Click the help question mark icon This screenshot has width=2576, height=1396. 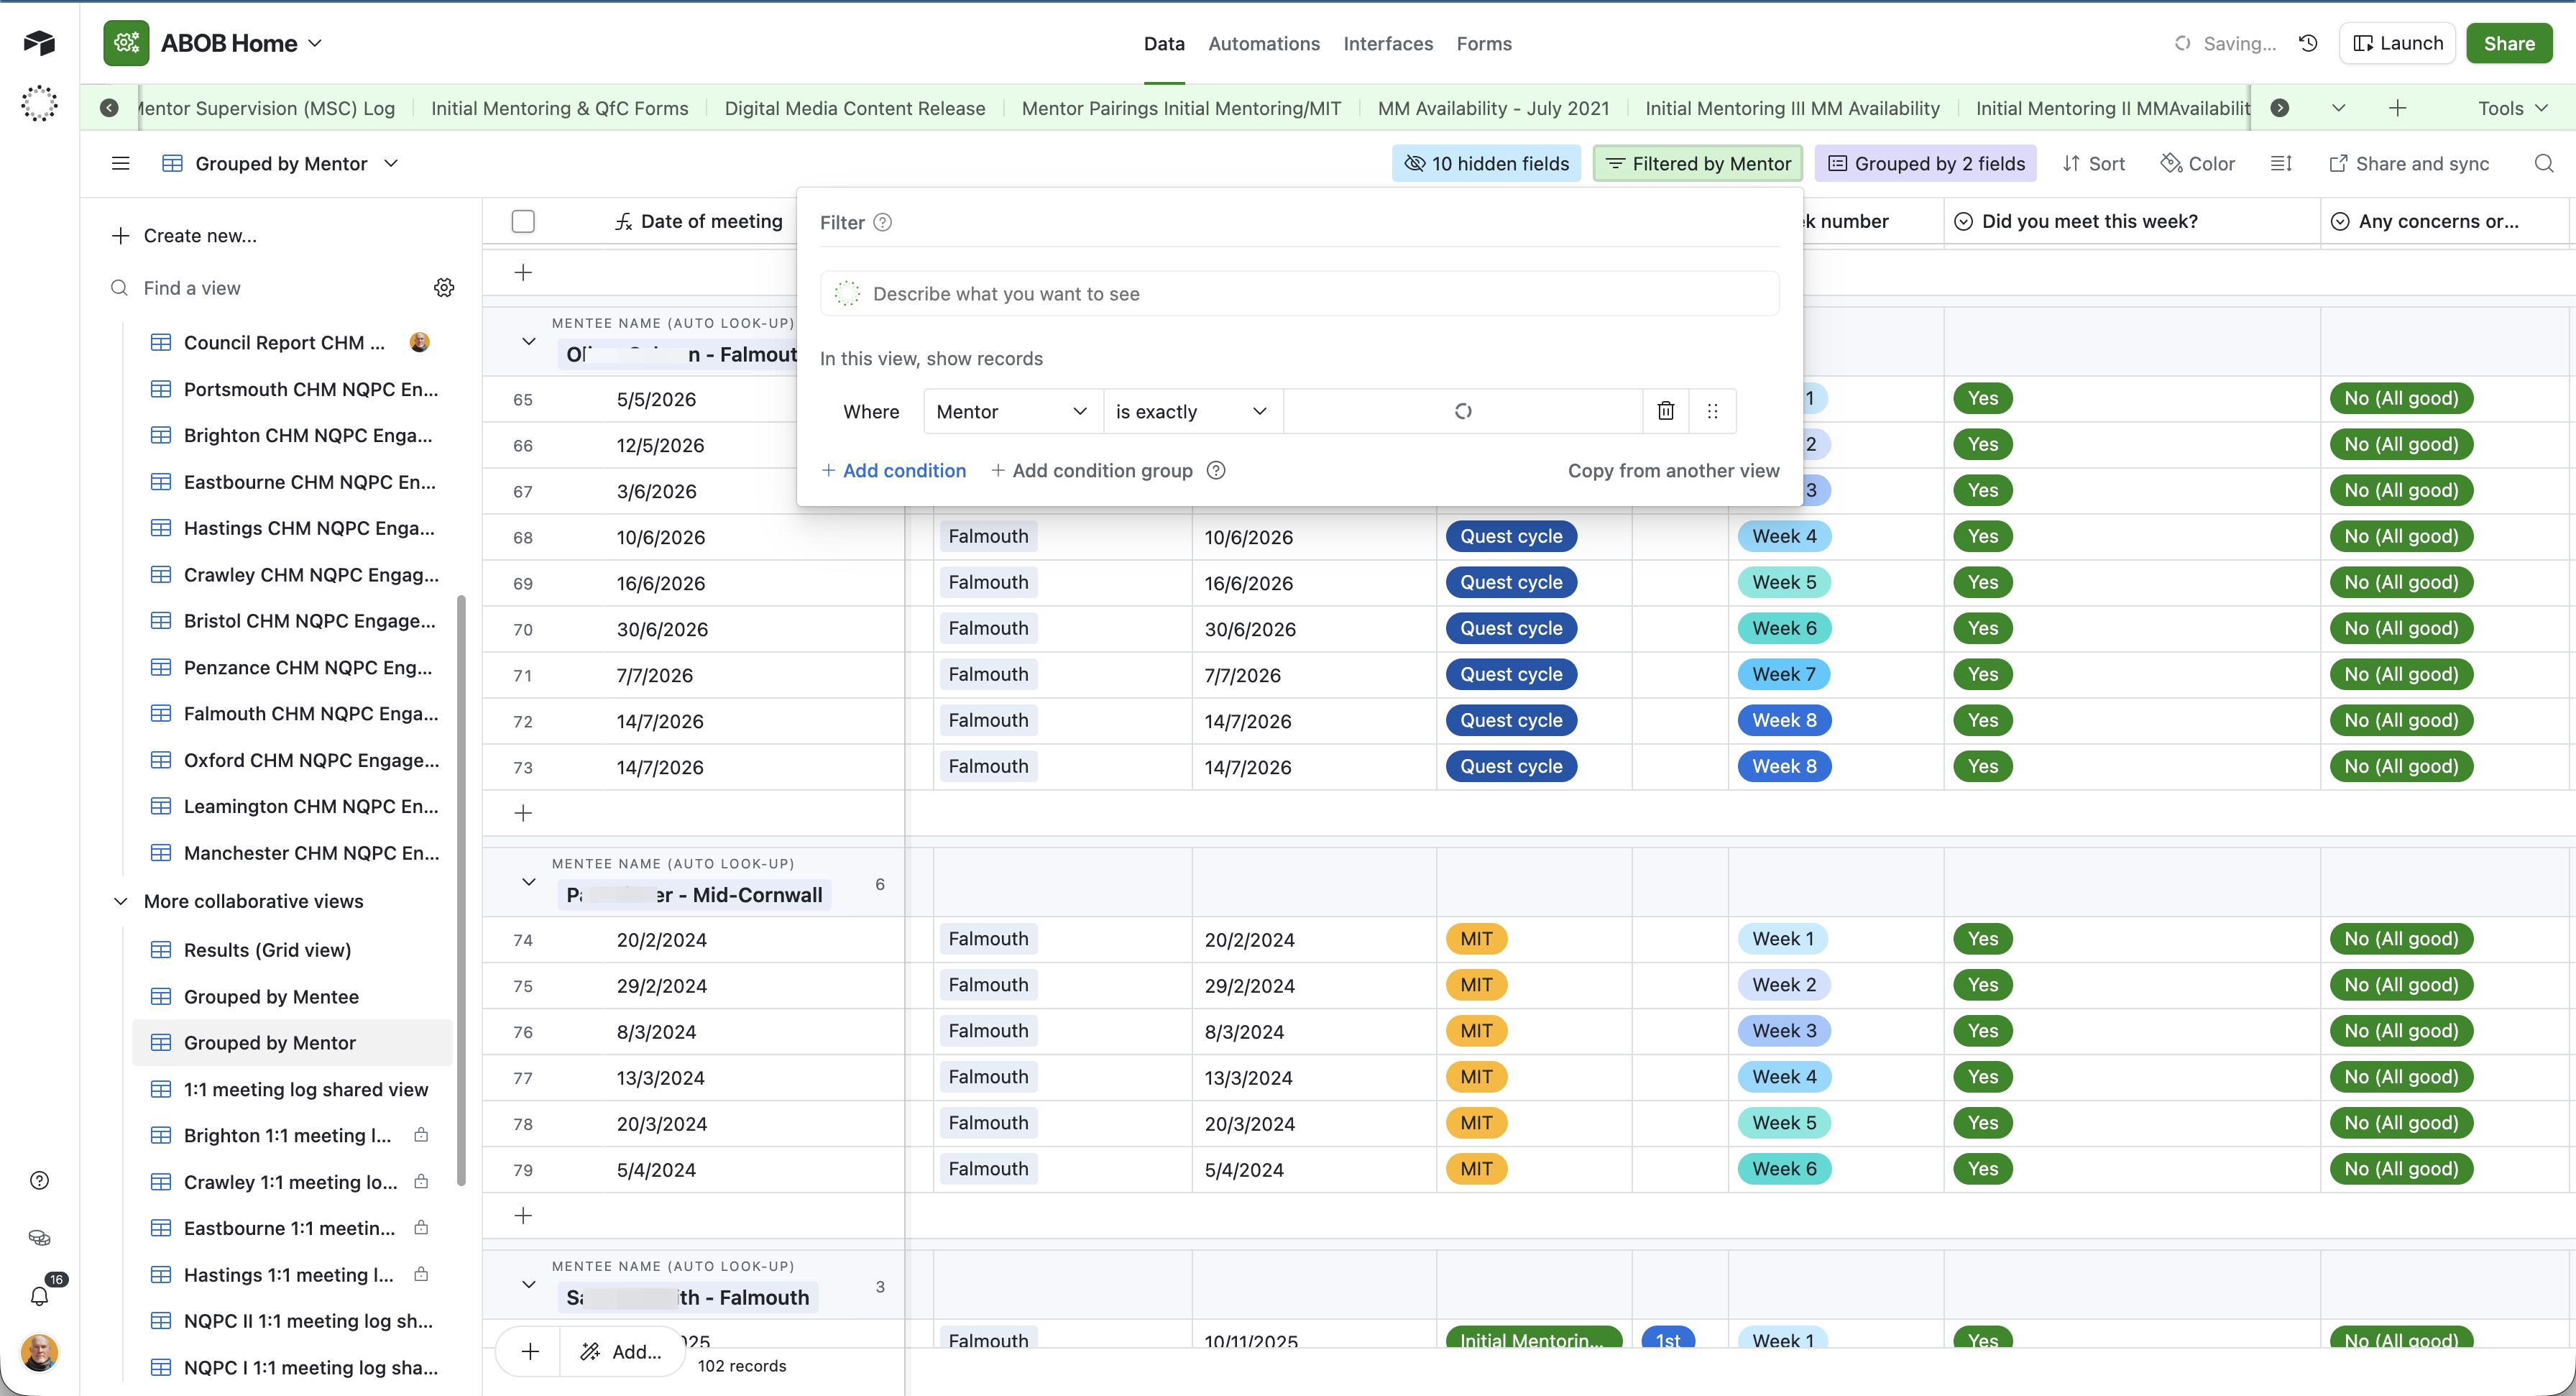40,1180
